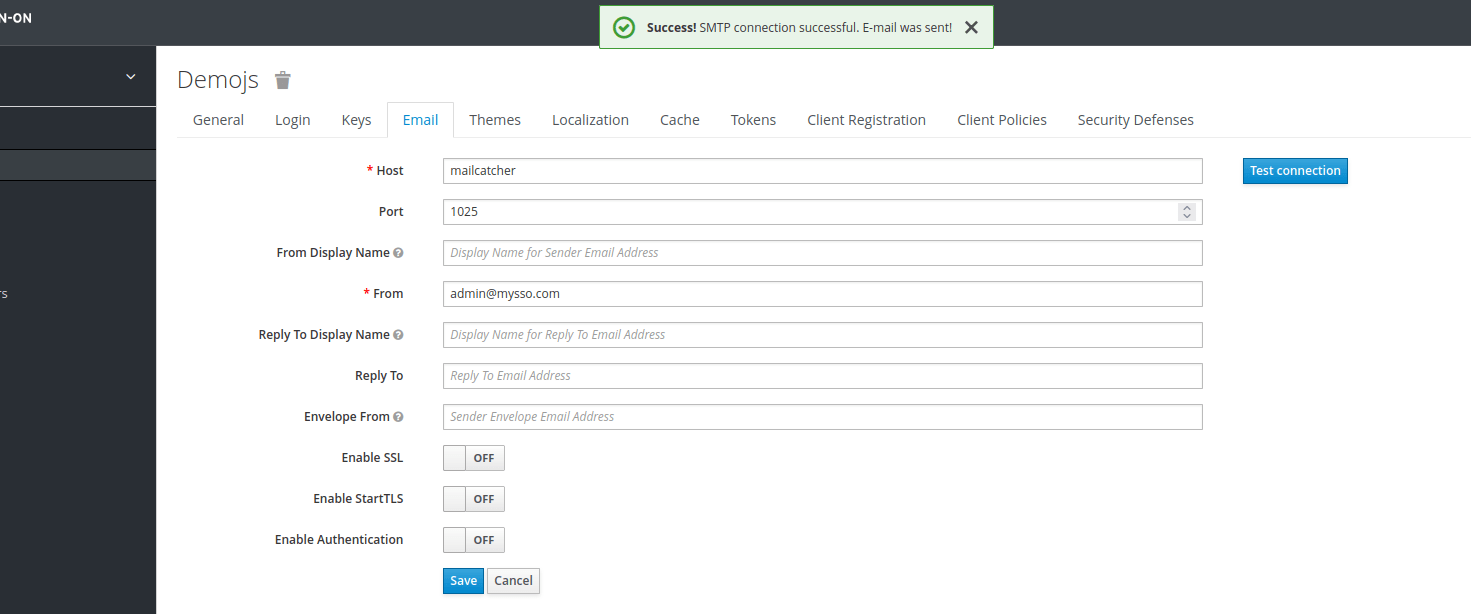The image size is (1471, 614).
Task: Go to the Security Defenses tab
Action: coord(1135,119)
